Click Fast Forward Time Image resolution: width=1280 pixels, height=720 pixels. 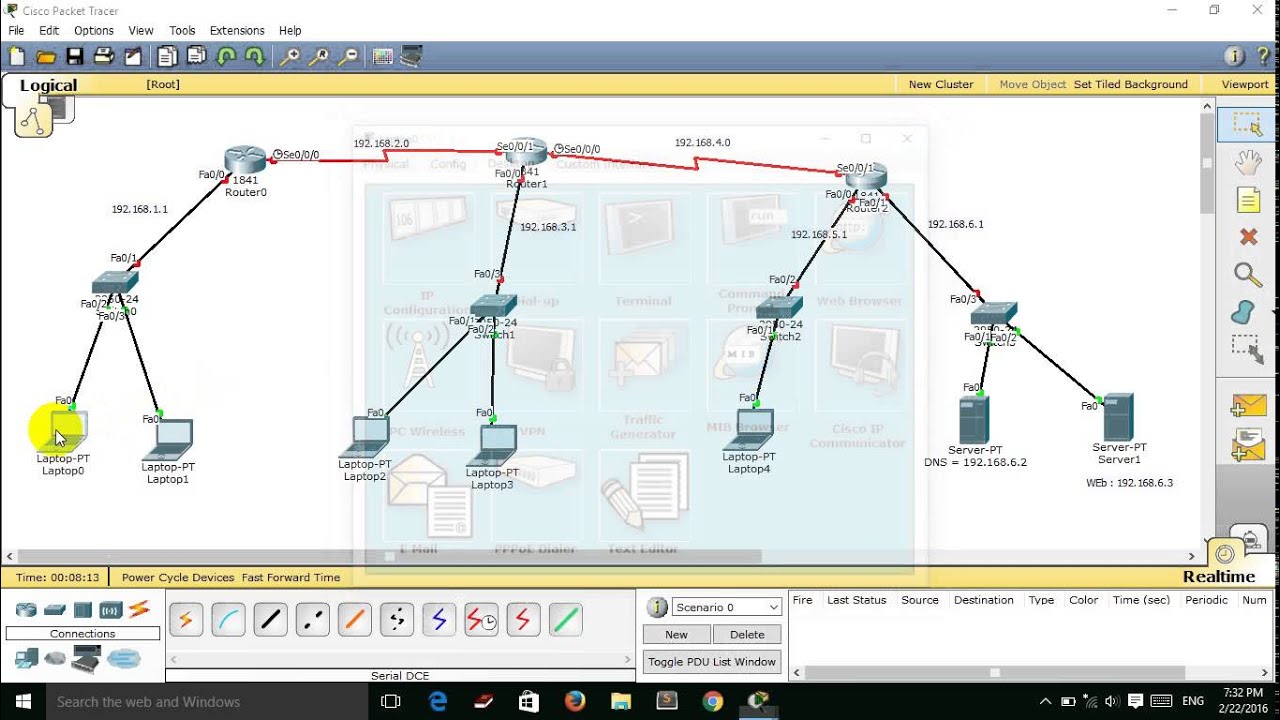tap(291, 577)
